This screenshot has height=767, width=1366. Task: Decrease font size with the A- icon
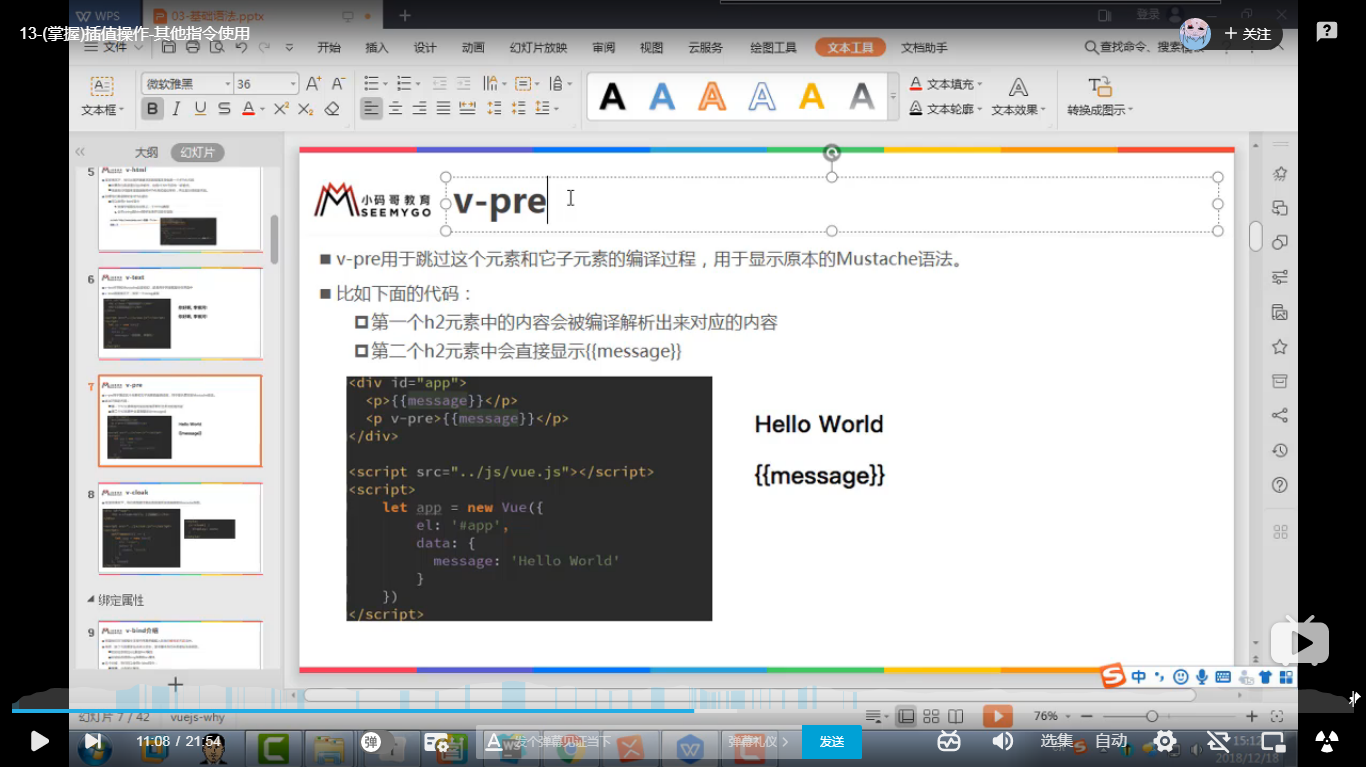pyautogui.click(x=339, y=83)
